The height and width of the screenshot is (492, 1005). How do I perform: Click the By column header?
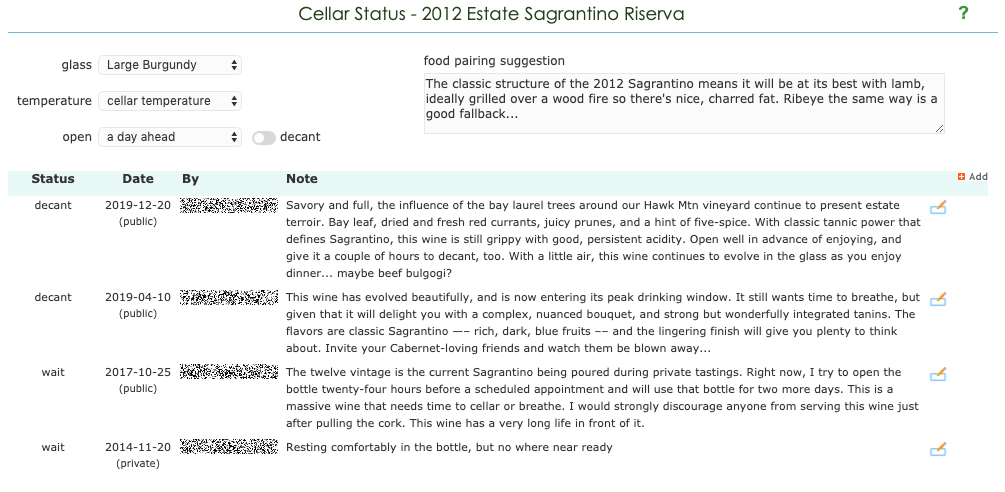[190, 179]
